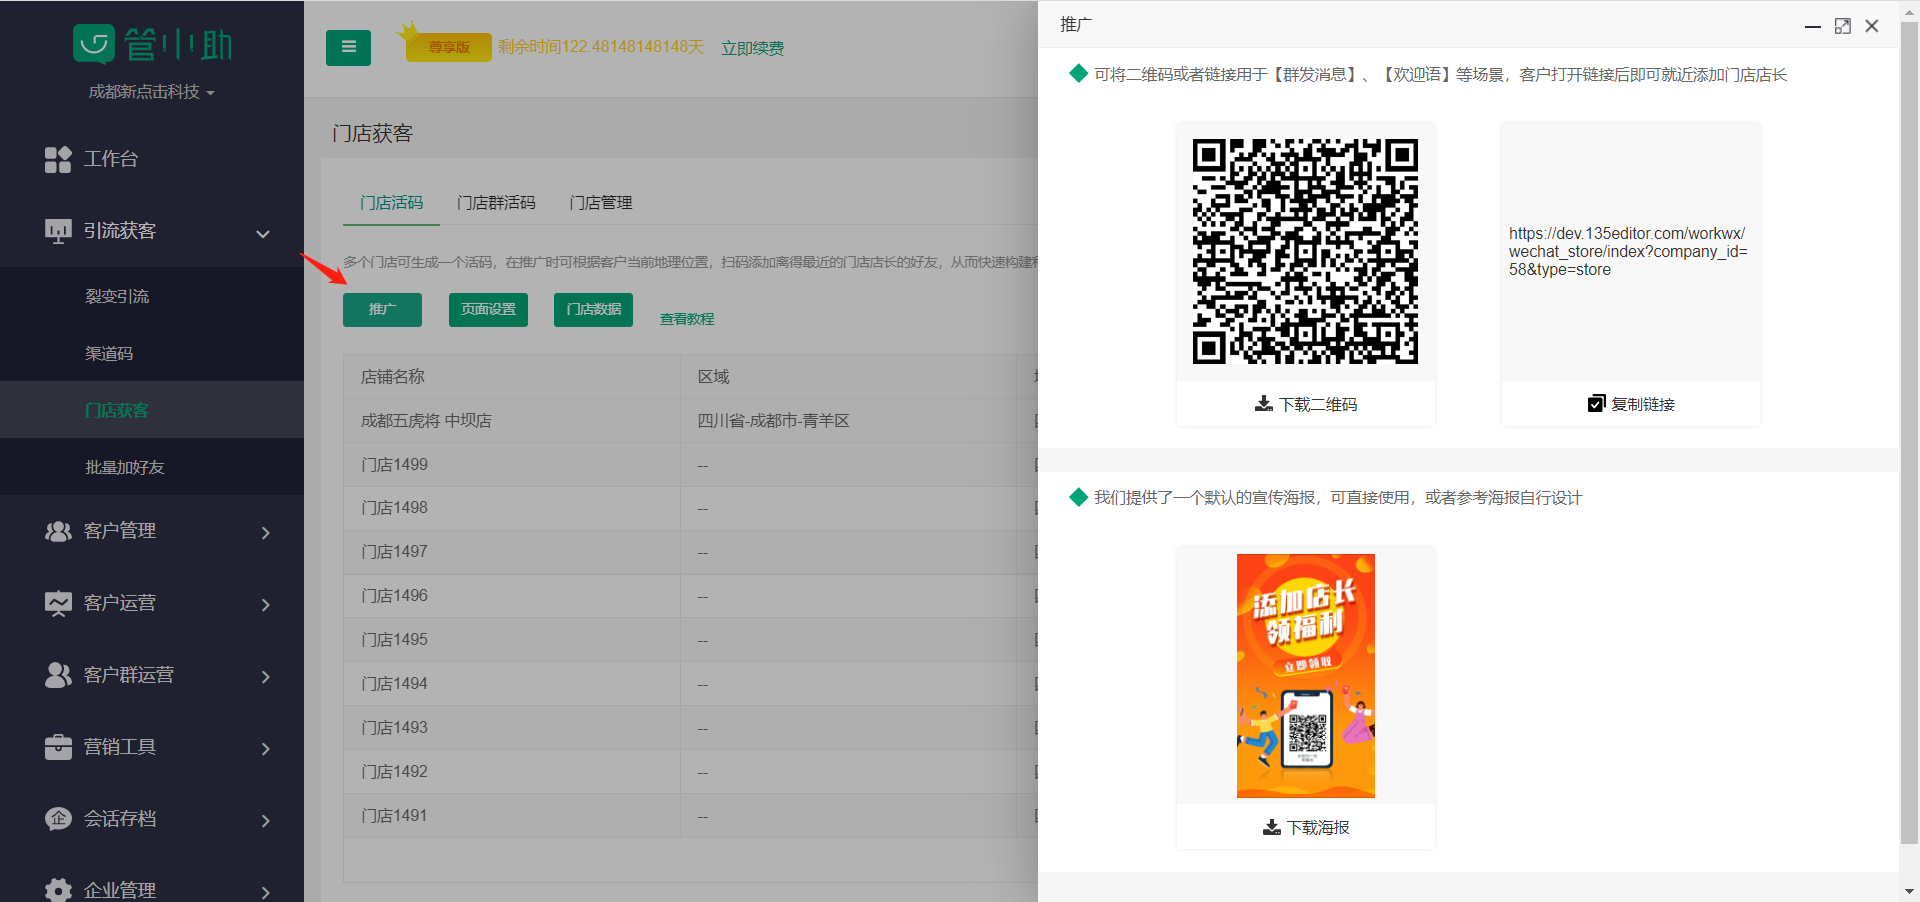This screenshot has height=902, width=1920.
Task: Switch to the 门店管理 tab
Action: [x=601, y=203]
